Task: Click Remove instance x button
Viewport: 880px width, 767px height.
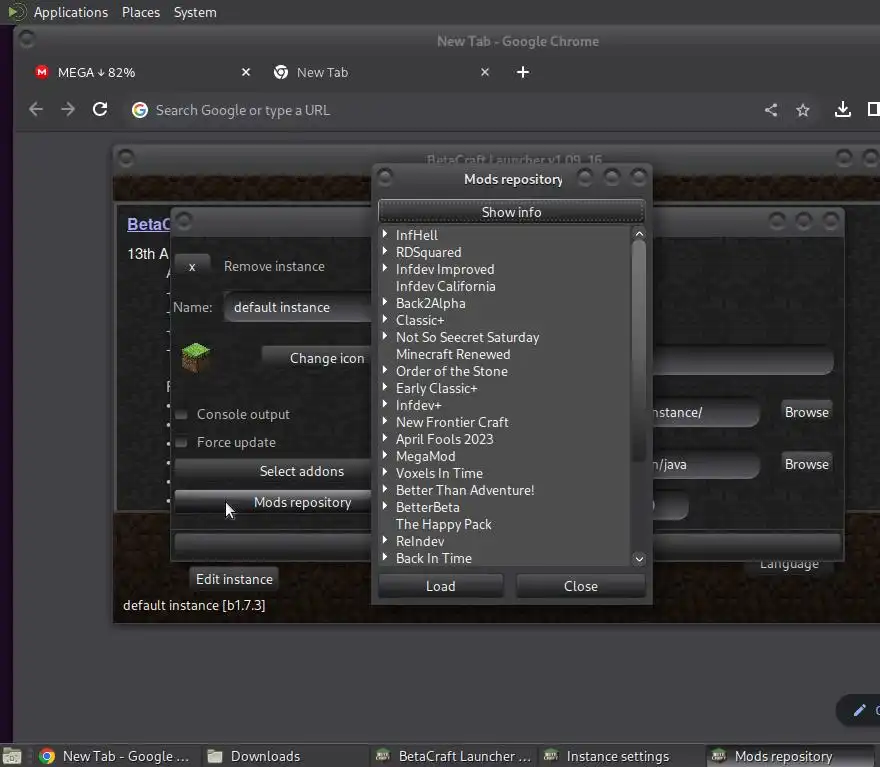Action: click(192, 267)
